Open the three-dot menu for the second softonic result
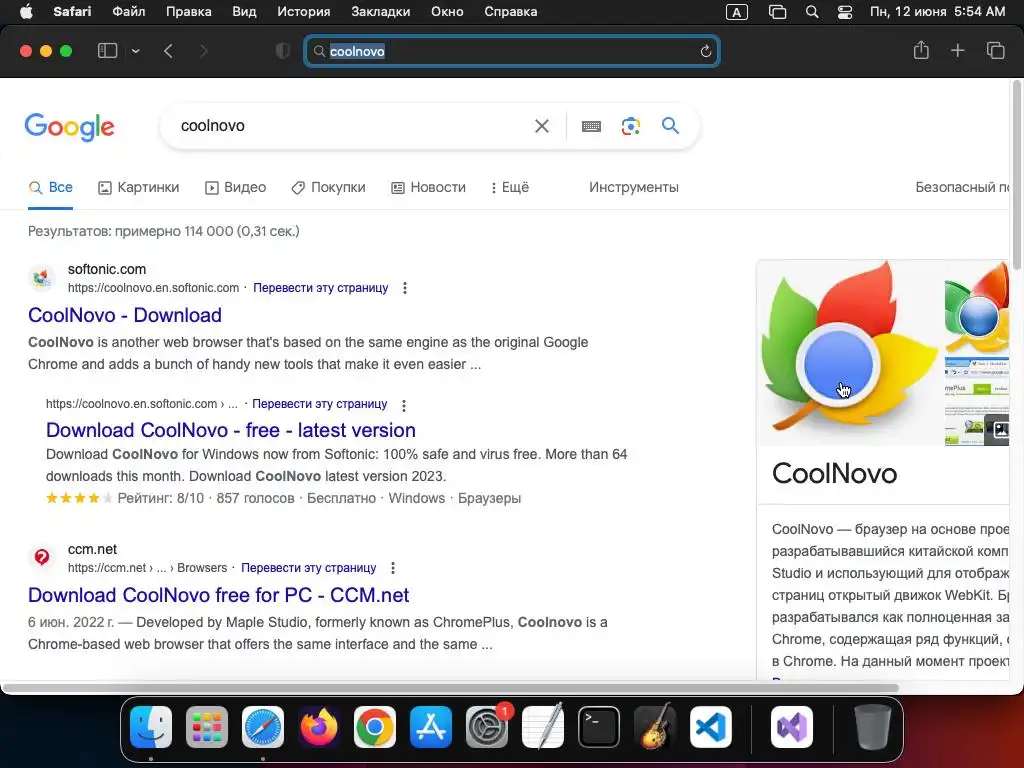Viewport: 1024px width, 768px height. point(404,406)
